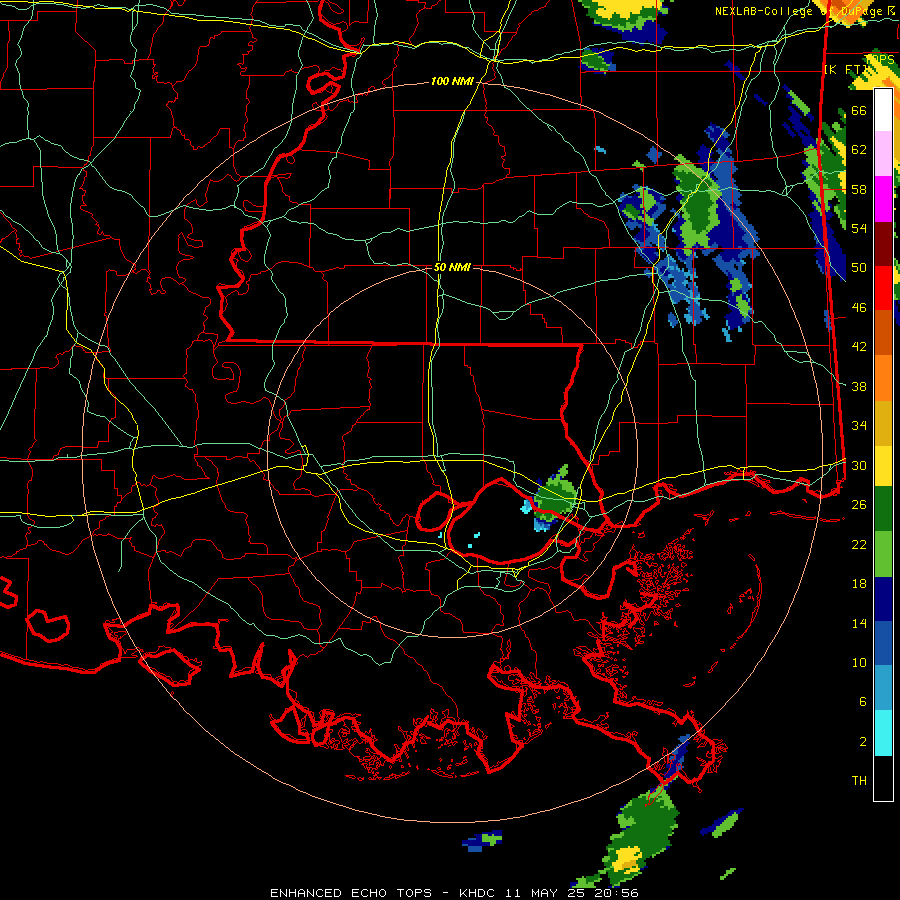Click the '38' scale value label
This screenshot has height=900, width=900.
click(x=859, y=386)
